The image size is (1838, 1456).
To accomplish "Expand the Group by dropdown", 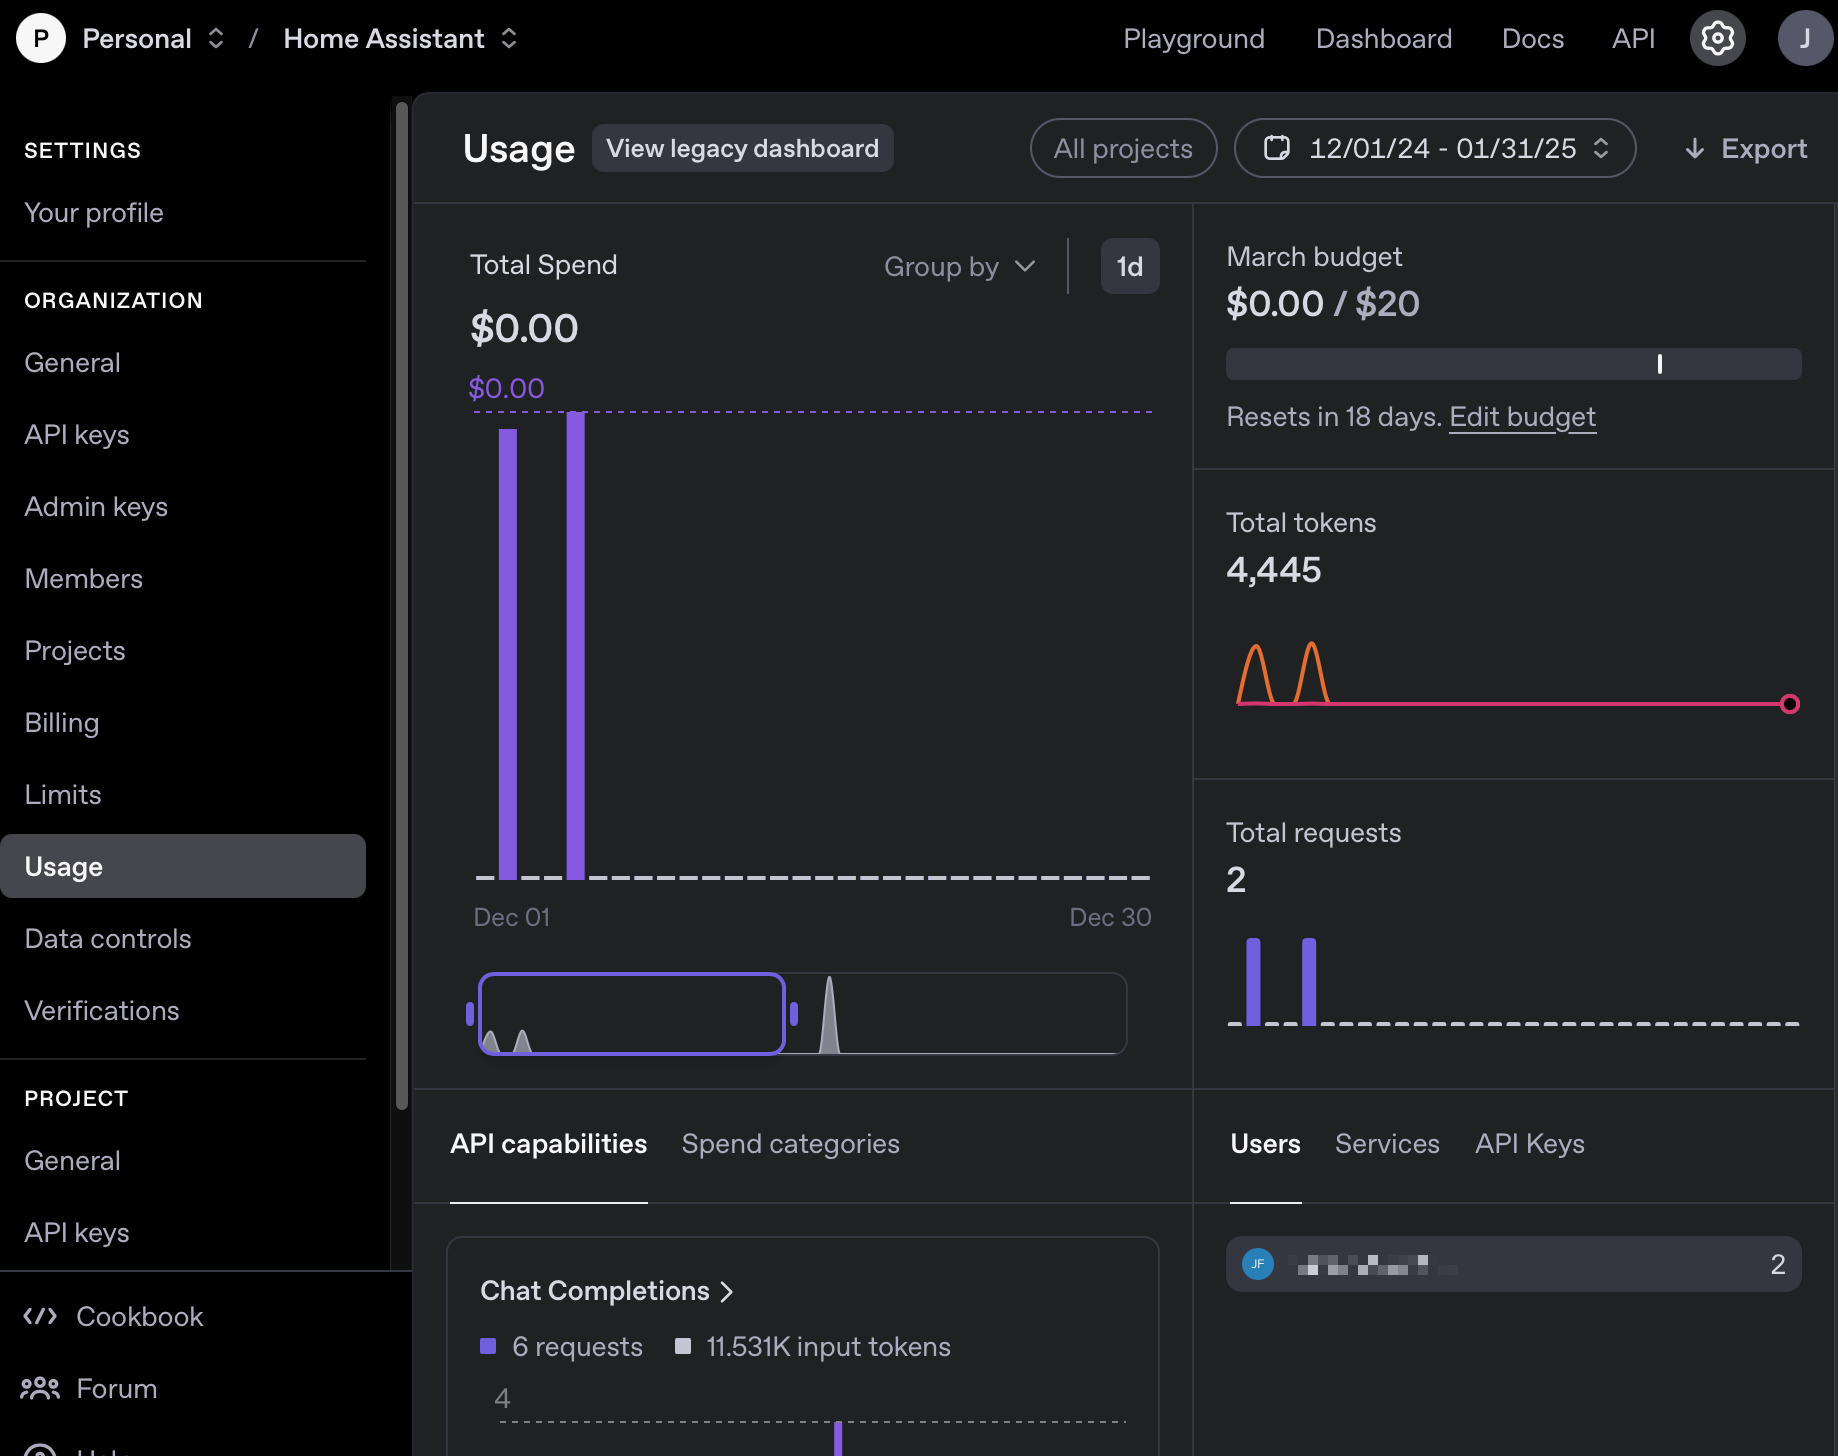I will [958, 266].
